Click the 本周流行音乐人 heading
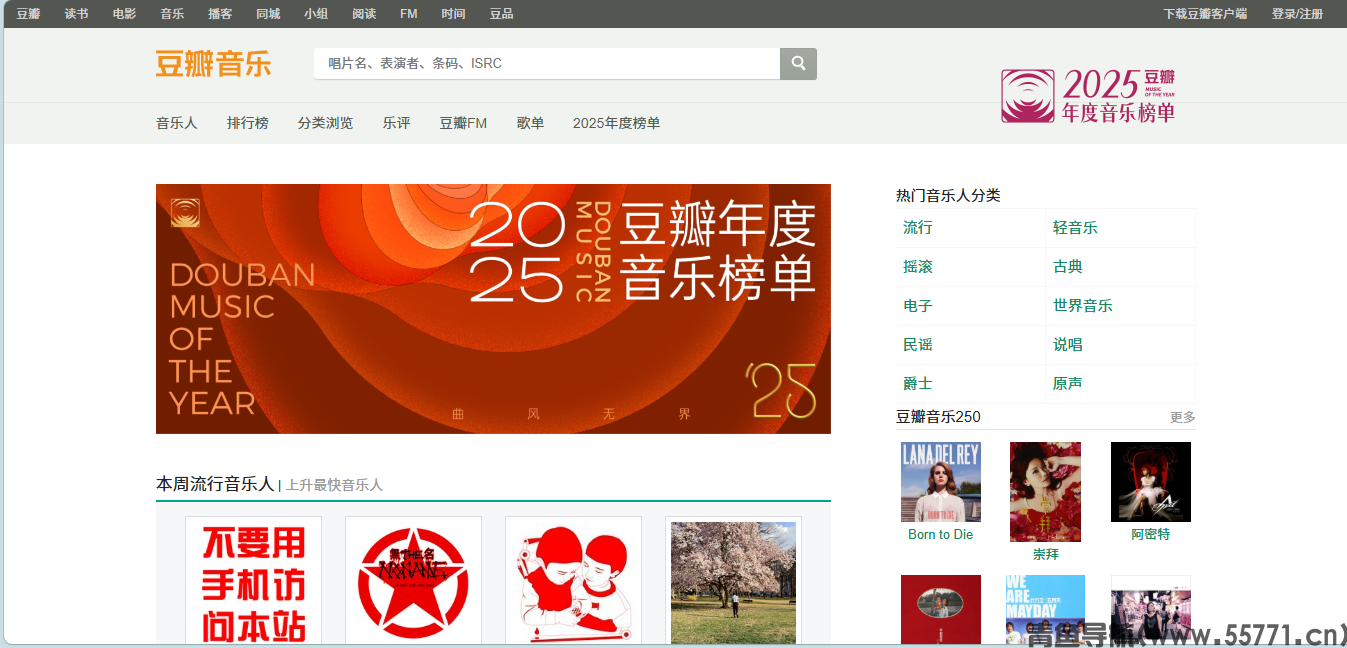1347x648 pixels. point(215,484)
